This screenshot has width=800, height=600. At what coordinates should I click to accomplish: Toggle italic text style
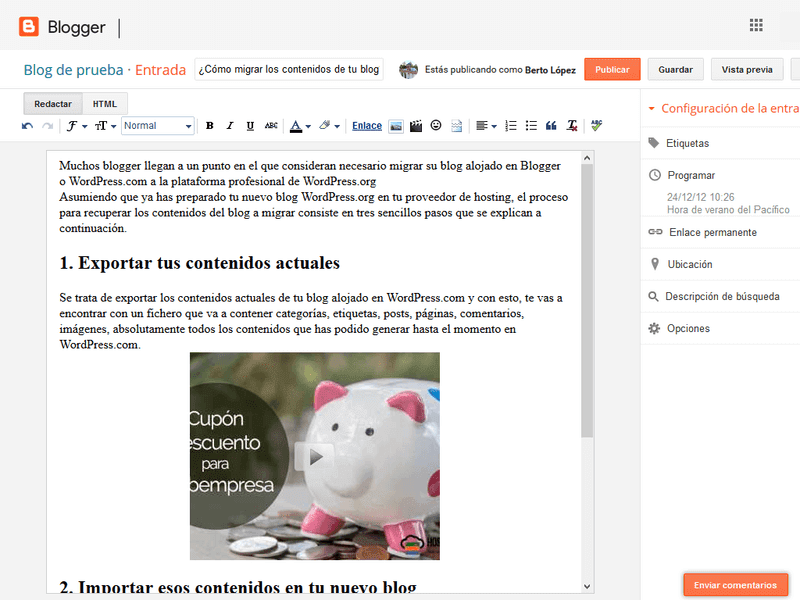click(230, 126)
